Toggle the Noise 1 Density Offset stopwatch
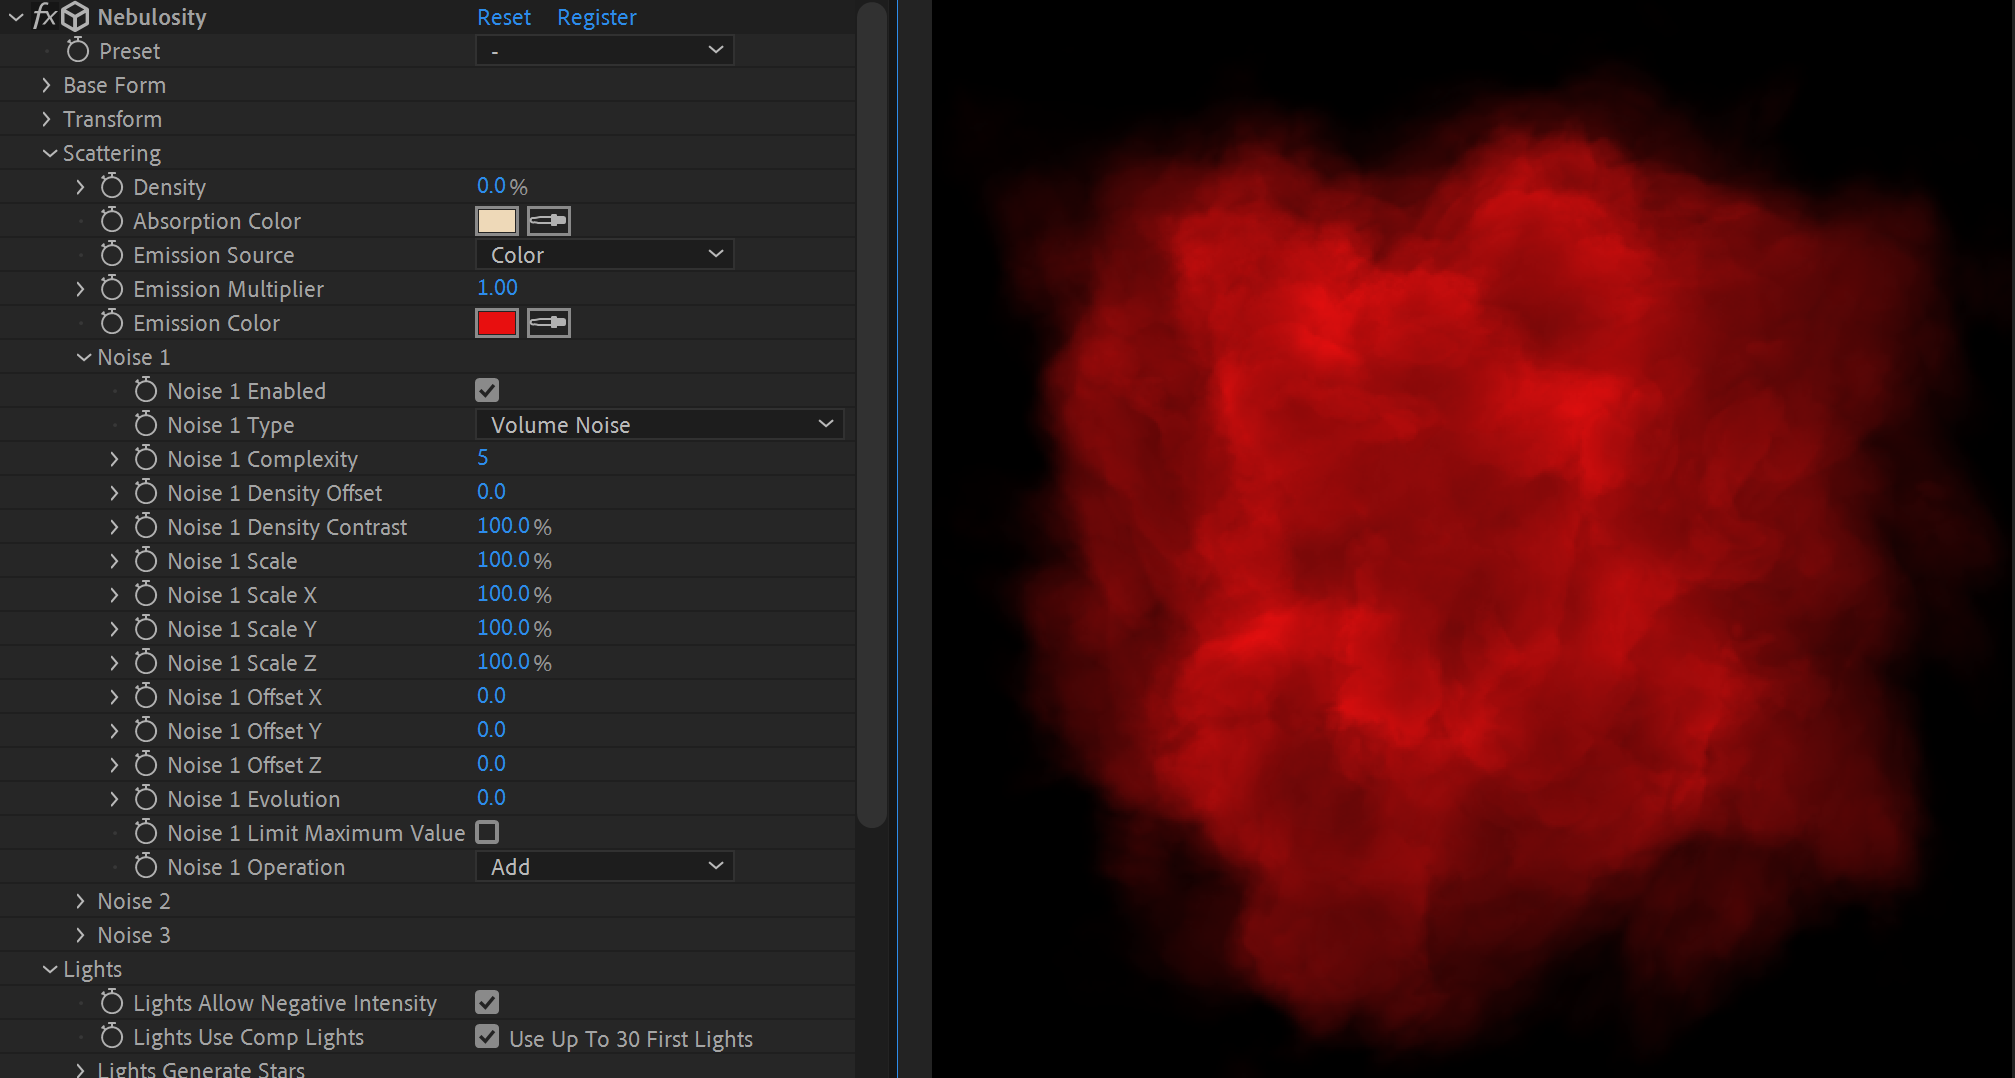Viewport: 2015px width, 1078px height. pyautogui.click(x=146, y=492)
